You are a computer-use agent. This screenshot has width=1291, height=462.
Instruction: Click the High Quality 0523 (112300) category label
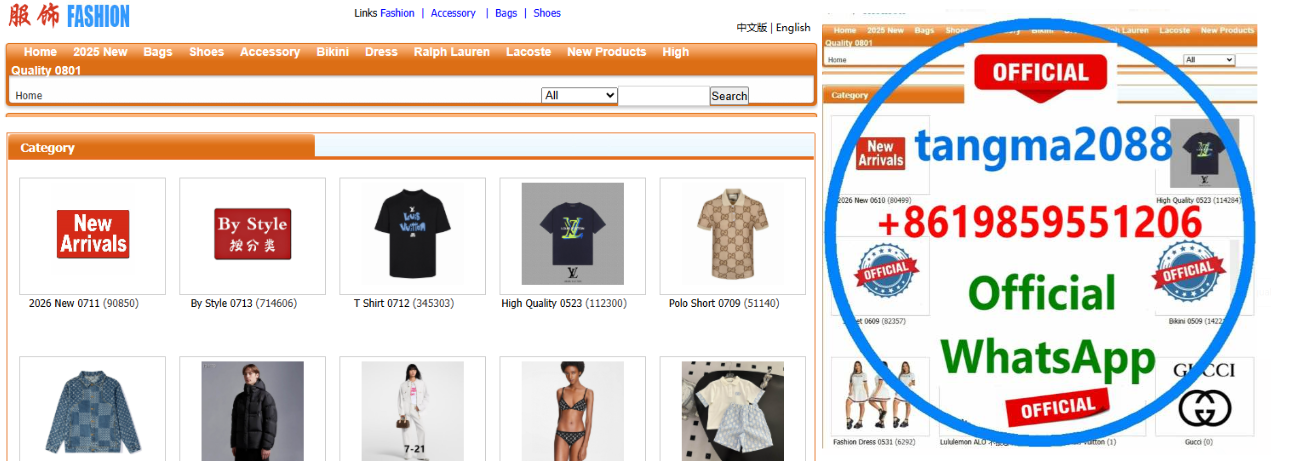[564, 303]
